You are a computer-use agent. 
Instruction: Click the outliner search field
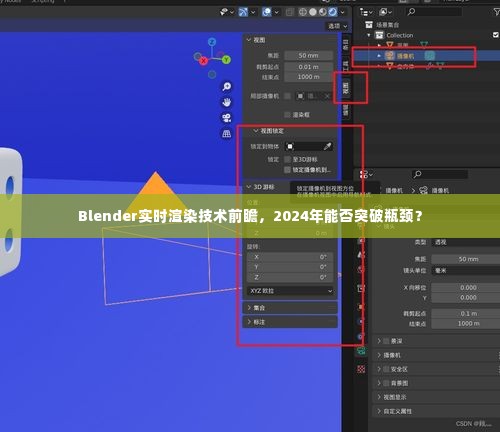tap(434, 12)
